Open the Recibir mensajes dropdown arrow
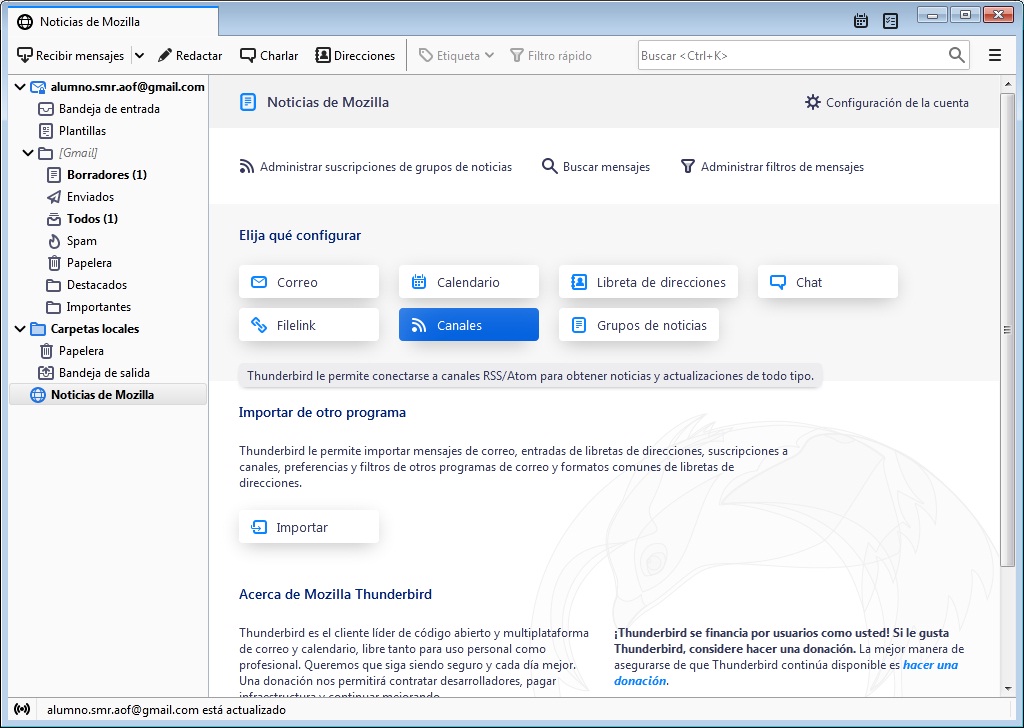1024x728 pixels. [x=139, y=55]
